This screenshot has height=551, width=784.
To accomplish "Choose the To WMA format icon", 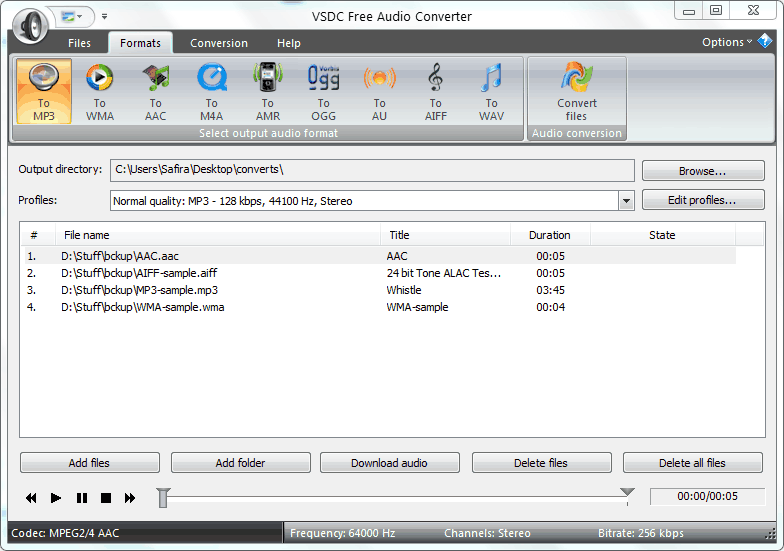I will pyautogui.click(x=100, y=91).
